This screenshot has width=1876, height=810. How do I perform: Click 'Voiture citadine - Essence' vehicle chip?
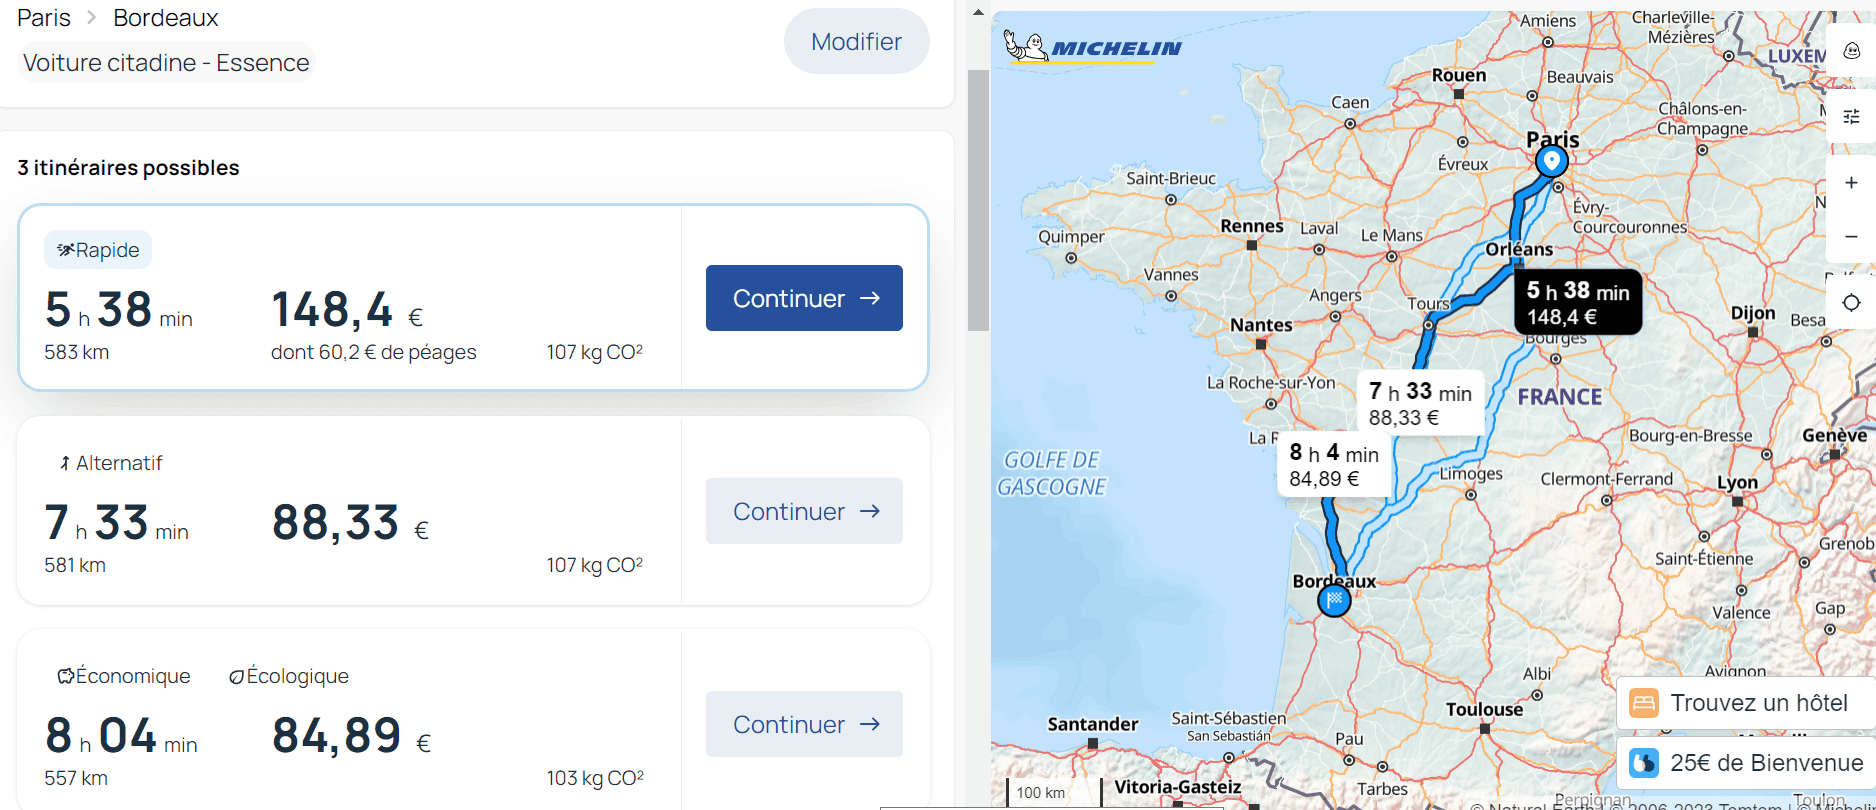click(166, 62)
